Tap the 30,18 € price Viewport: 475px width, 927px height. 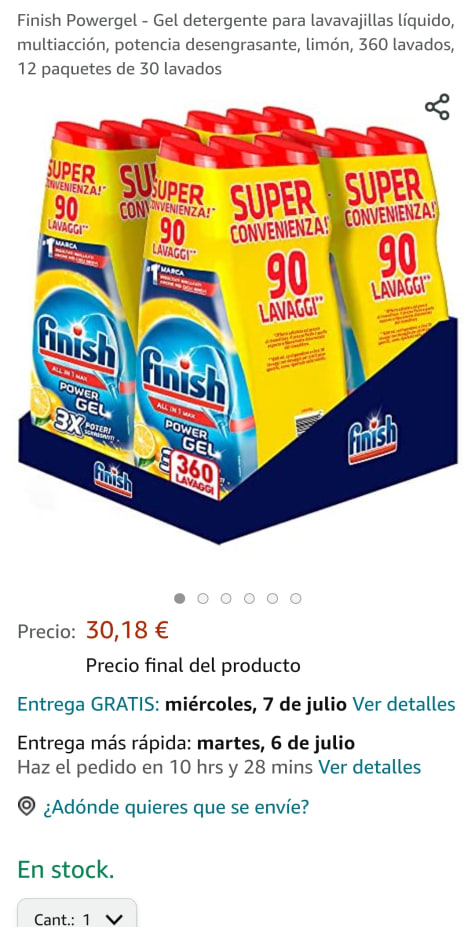click(127, 630)
